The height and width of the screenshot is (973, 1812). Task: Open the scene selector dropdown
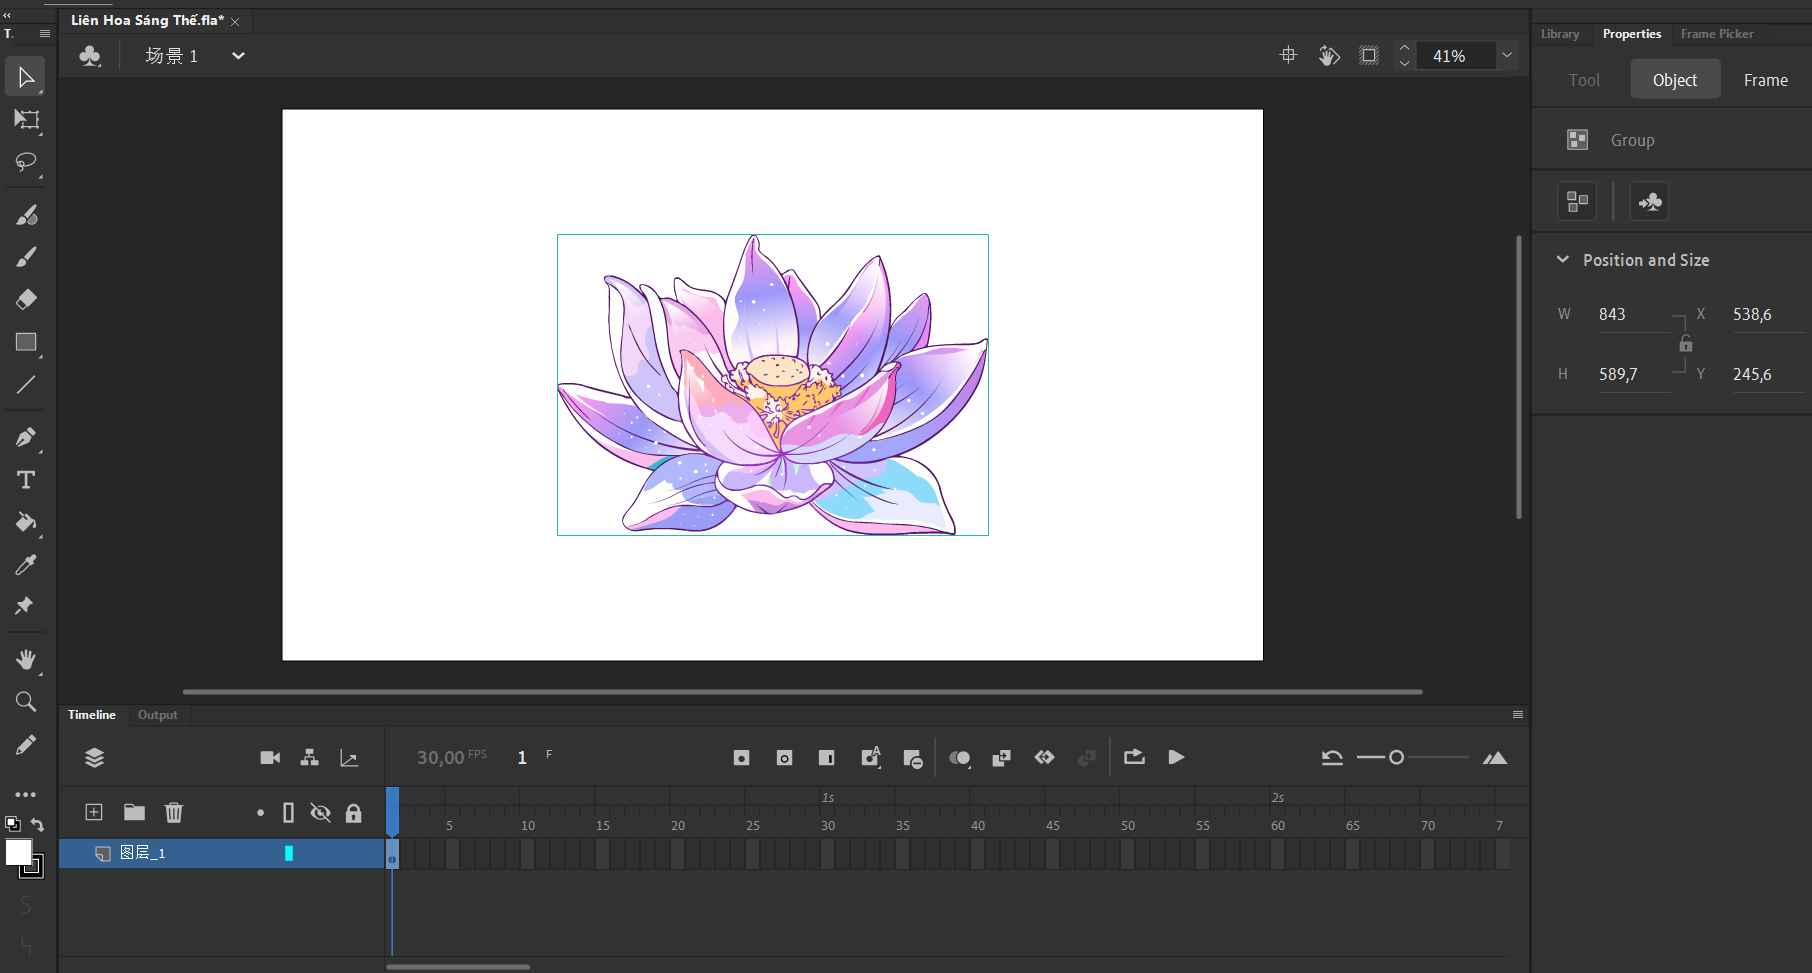pos(238,56)
